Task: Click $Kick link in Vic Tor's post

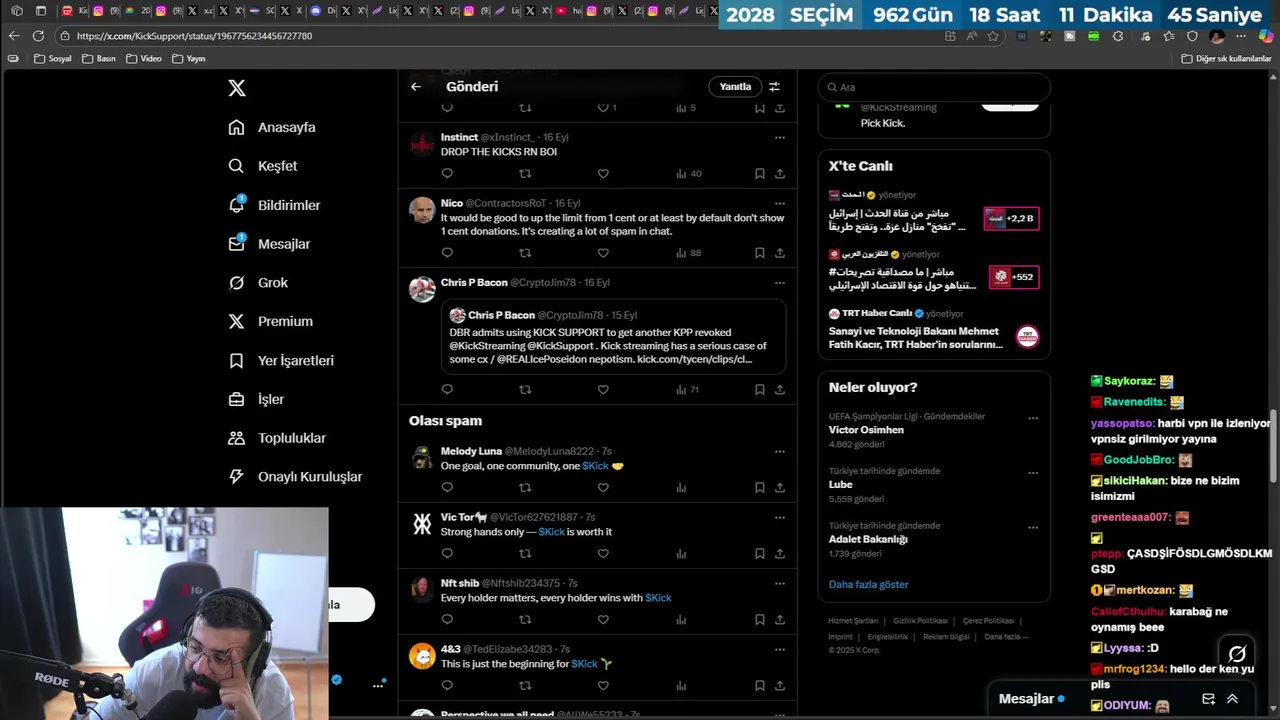Action: 552,532
